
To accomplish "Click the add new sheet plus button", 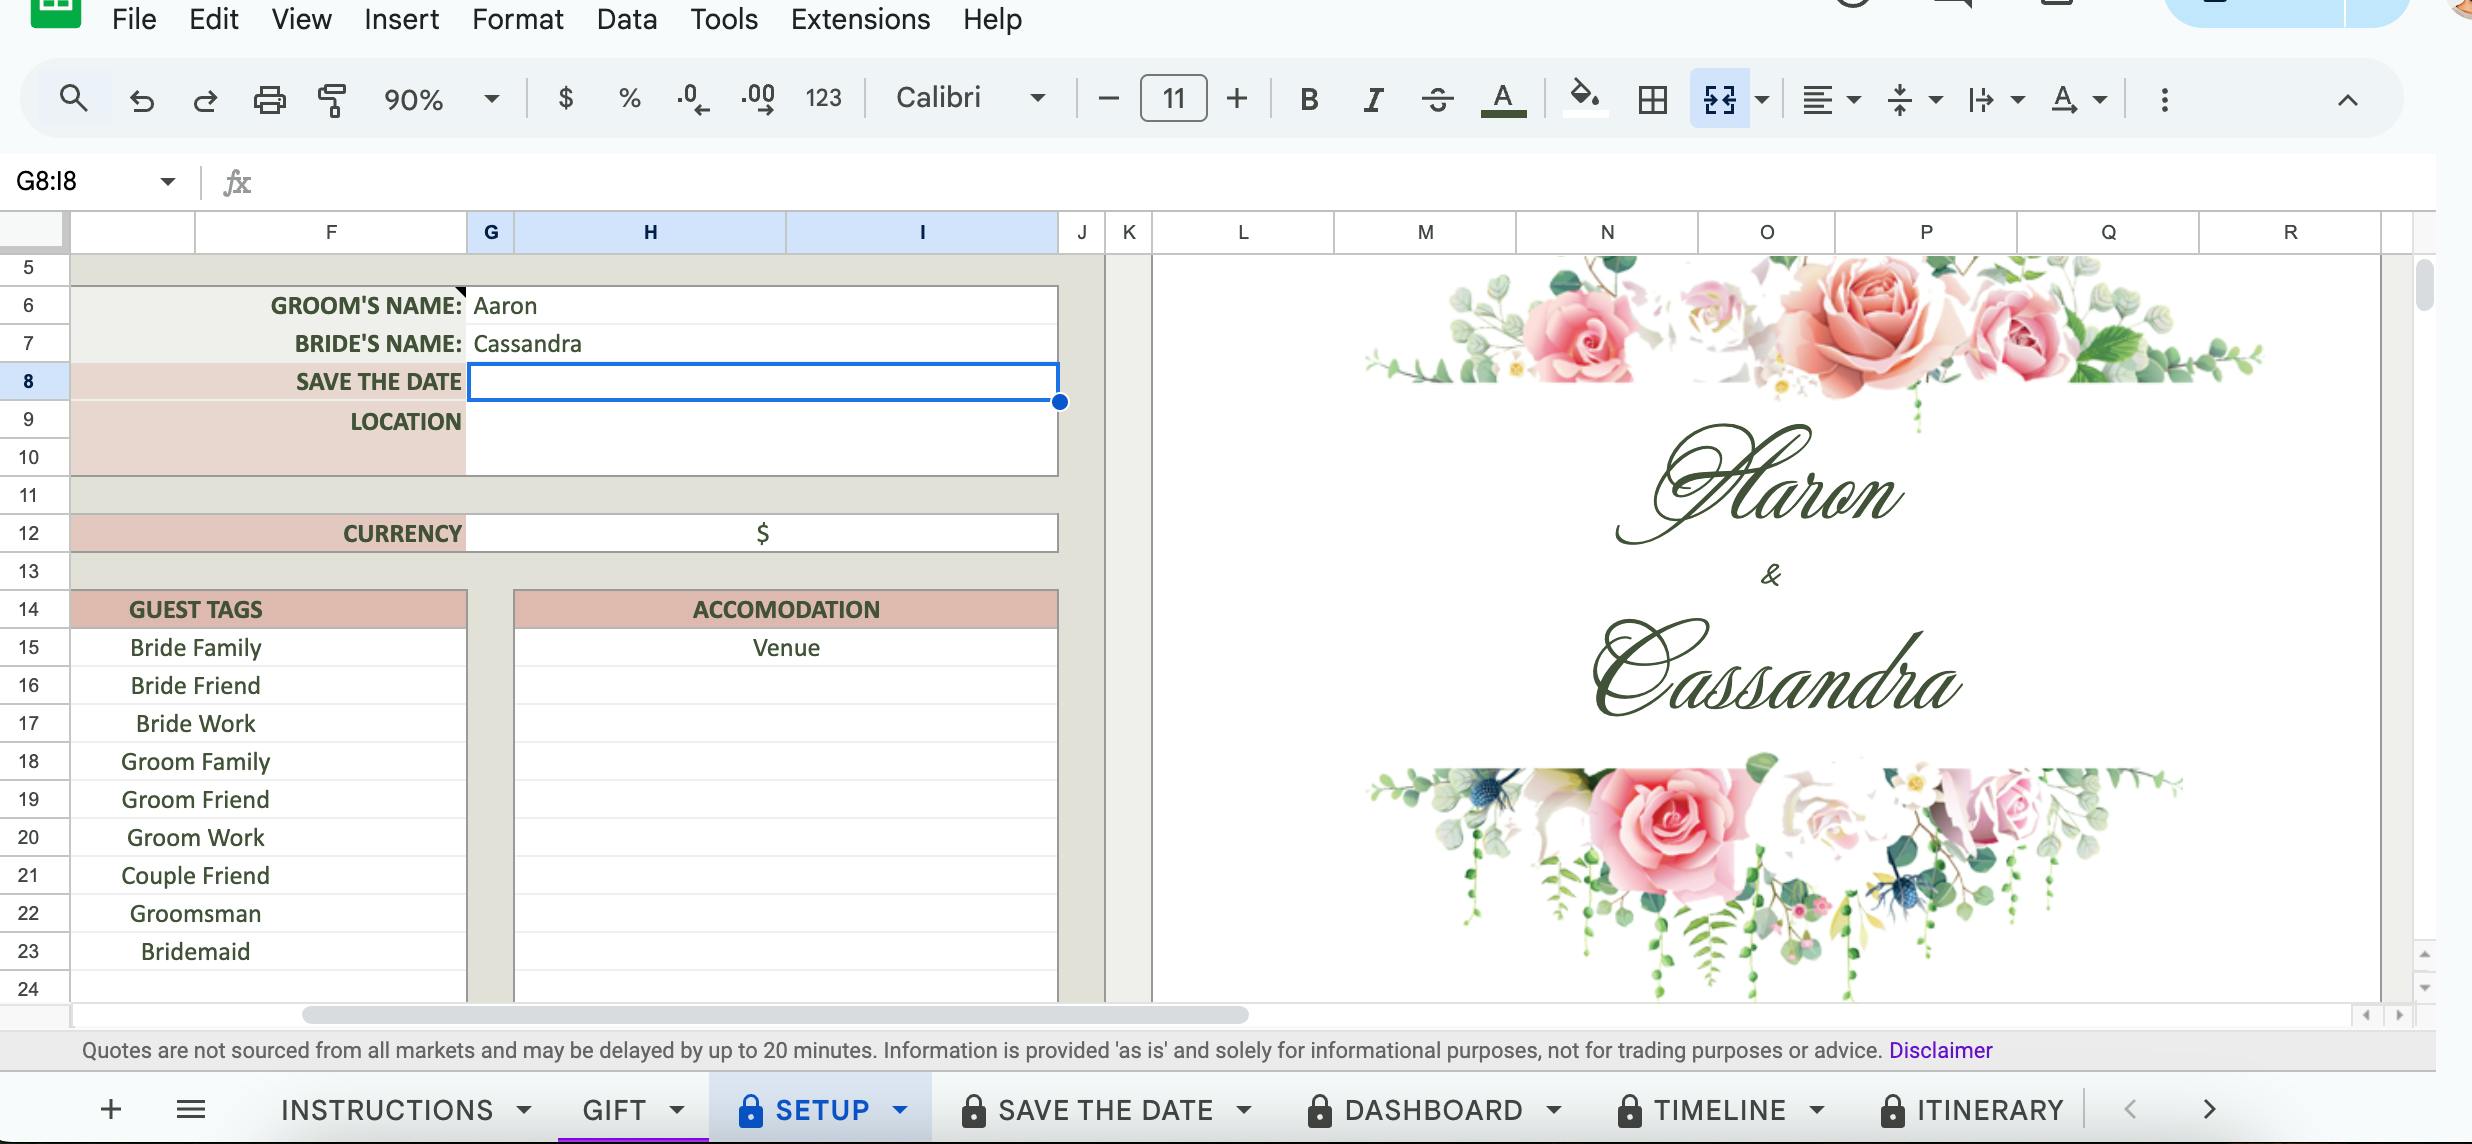I will (111, 1109).
